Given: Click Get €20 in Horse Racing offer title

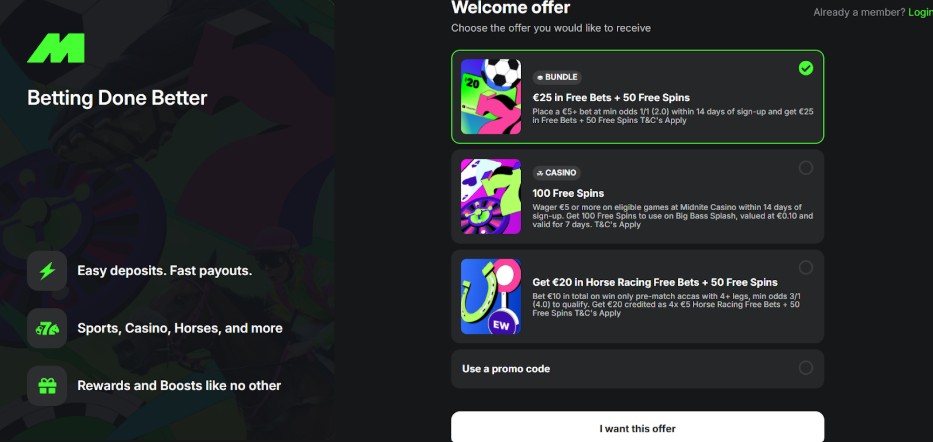Looking at the screenshot, I should tap(655, 282).
